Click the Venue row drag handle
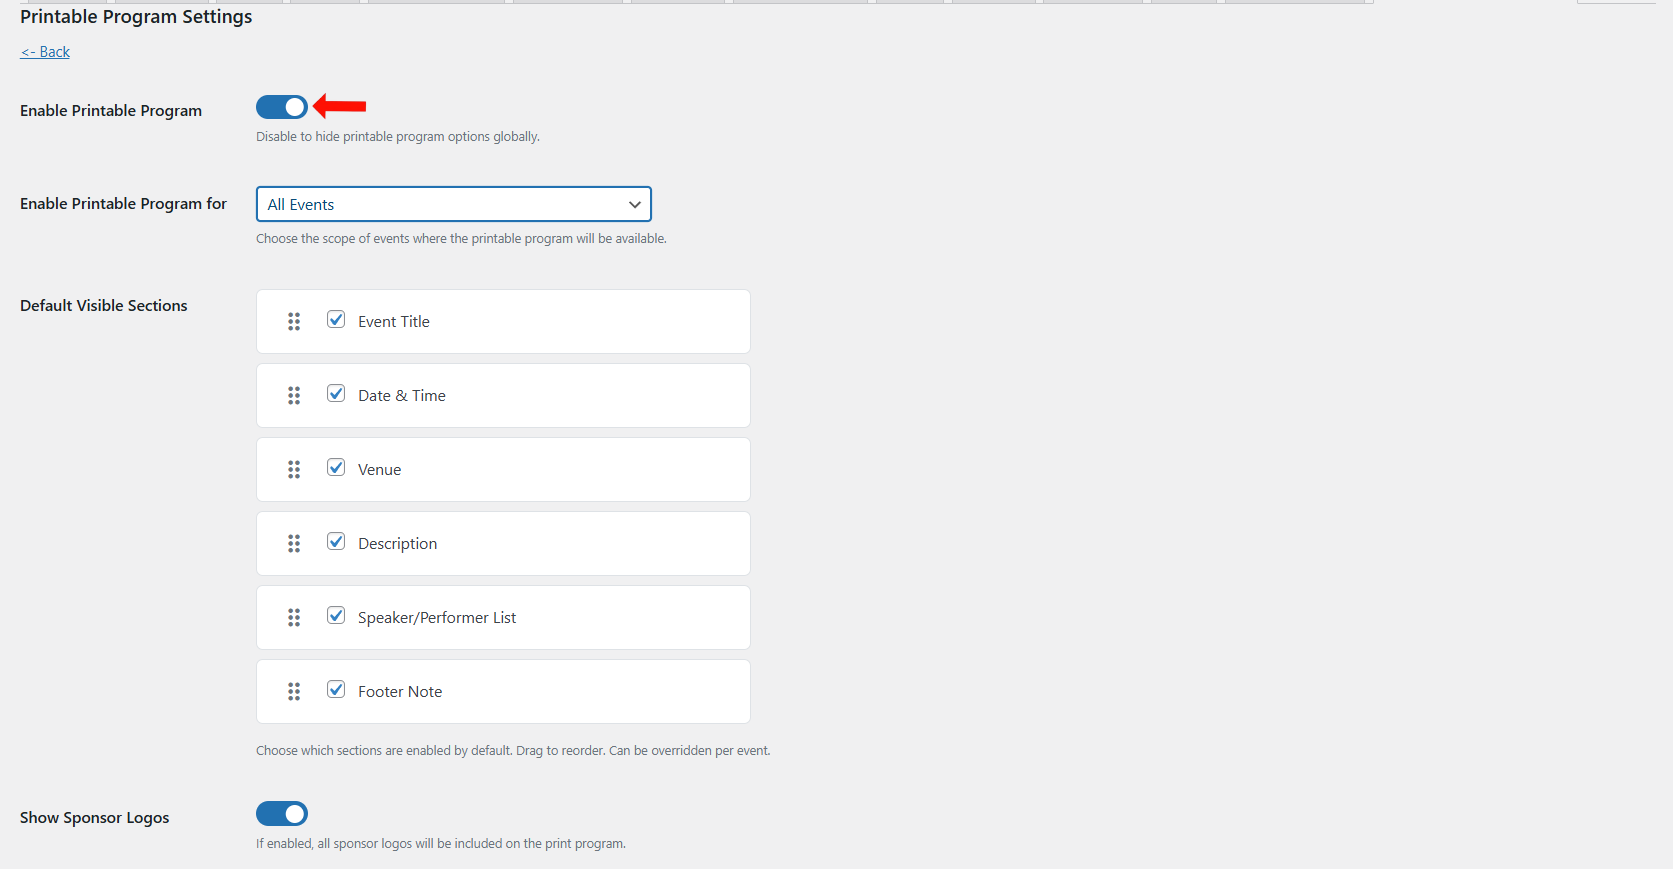The image size is (1673, 869). (294, 470)
